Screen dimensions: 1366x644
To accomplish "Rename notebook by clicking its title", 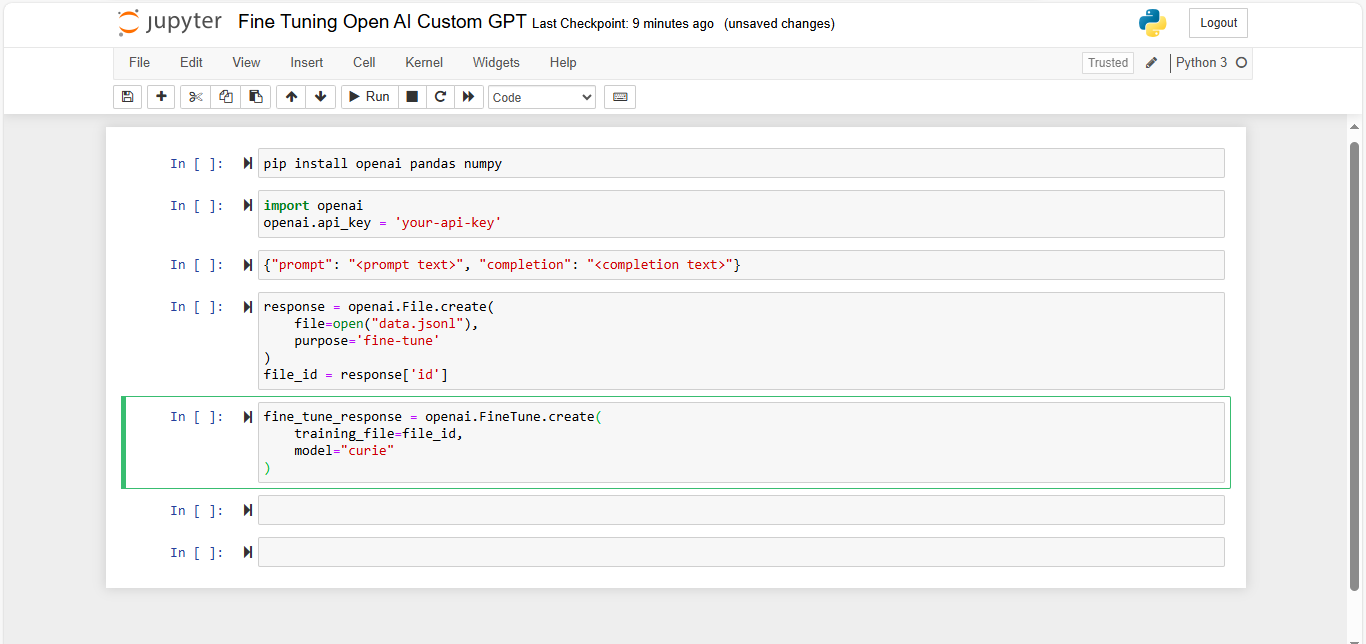I will tap(379, 21).
